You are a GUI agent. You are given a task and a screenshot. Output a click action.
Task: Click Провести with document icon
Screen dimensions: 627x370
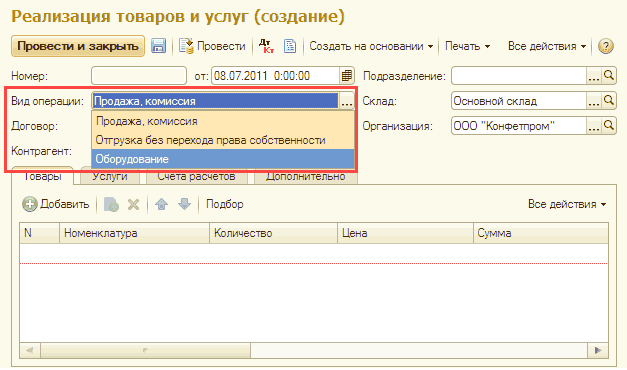(212, 46)
